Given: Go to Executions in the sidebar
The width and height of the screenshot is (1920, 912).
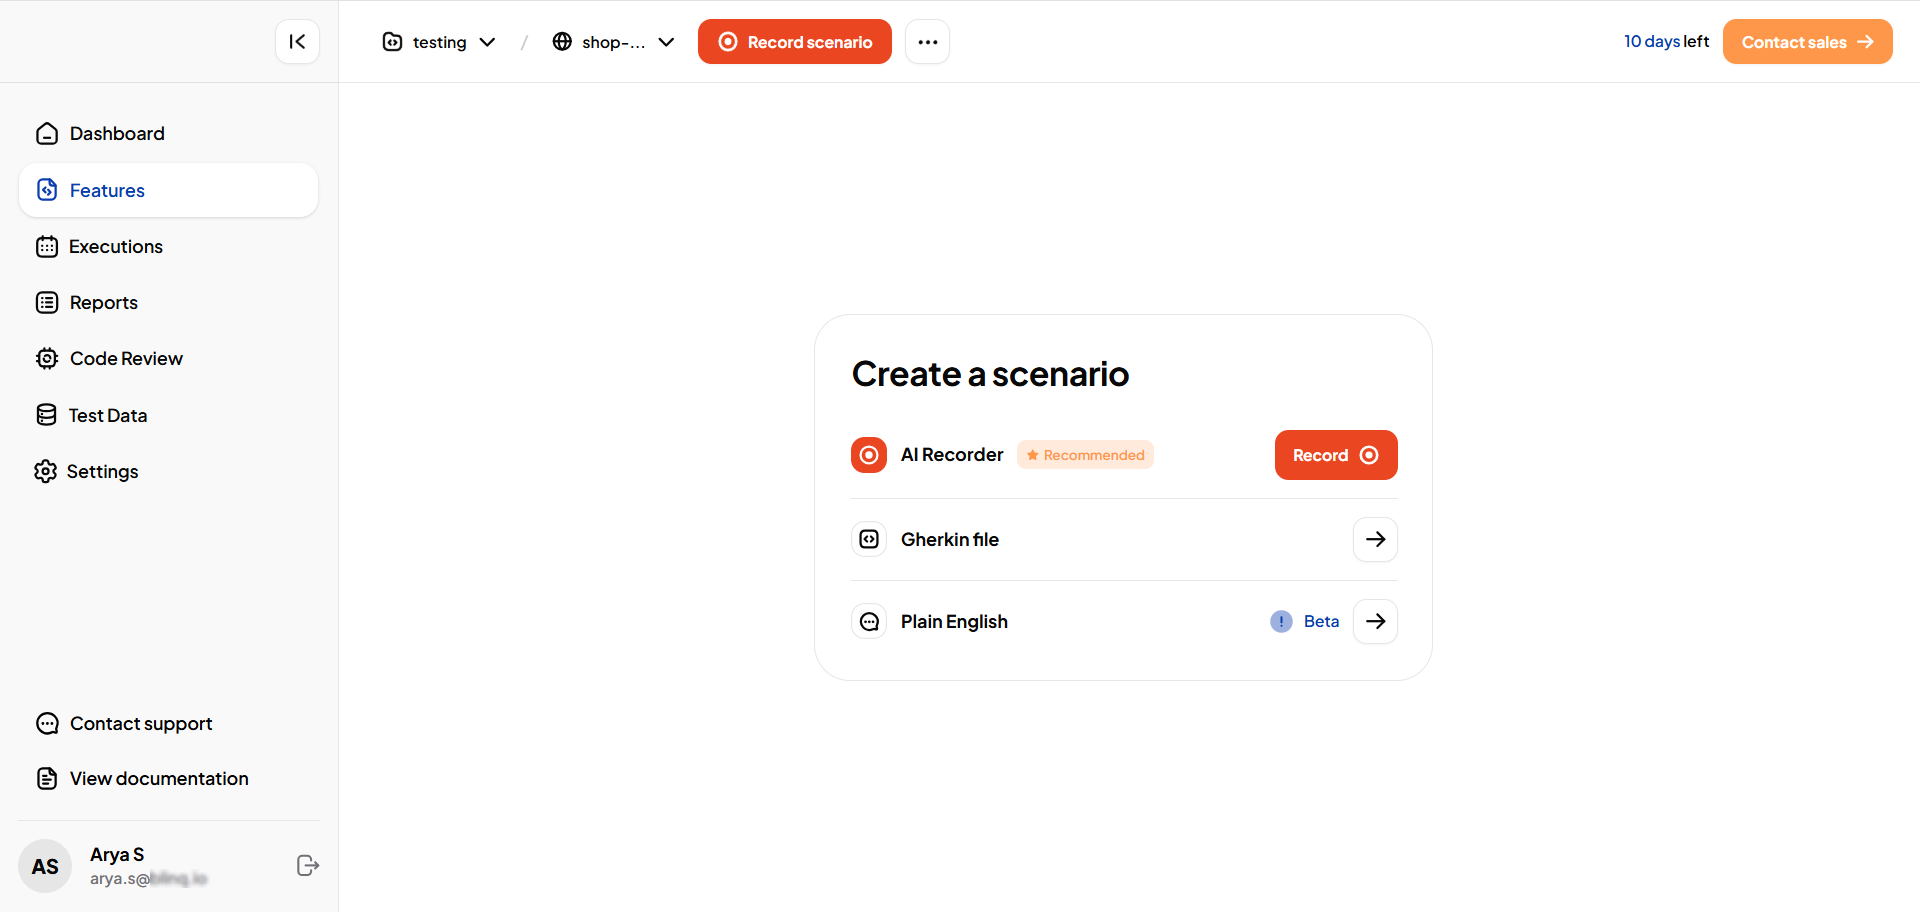Looking at the screenshot, I should click(115, 247).
